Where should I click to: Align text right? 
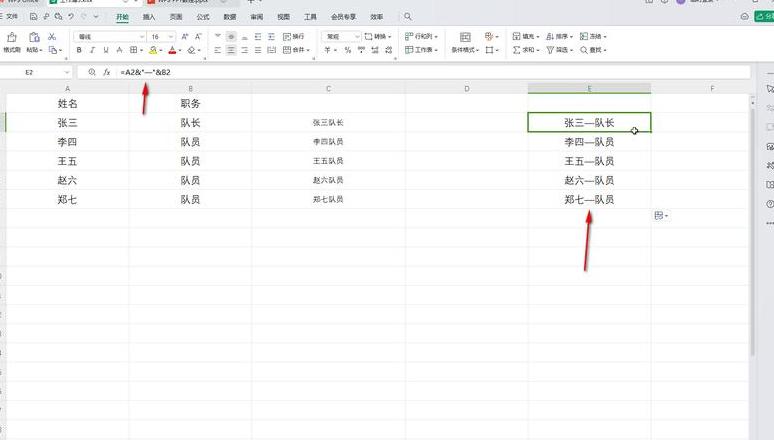(x=244, y=50)
